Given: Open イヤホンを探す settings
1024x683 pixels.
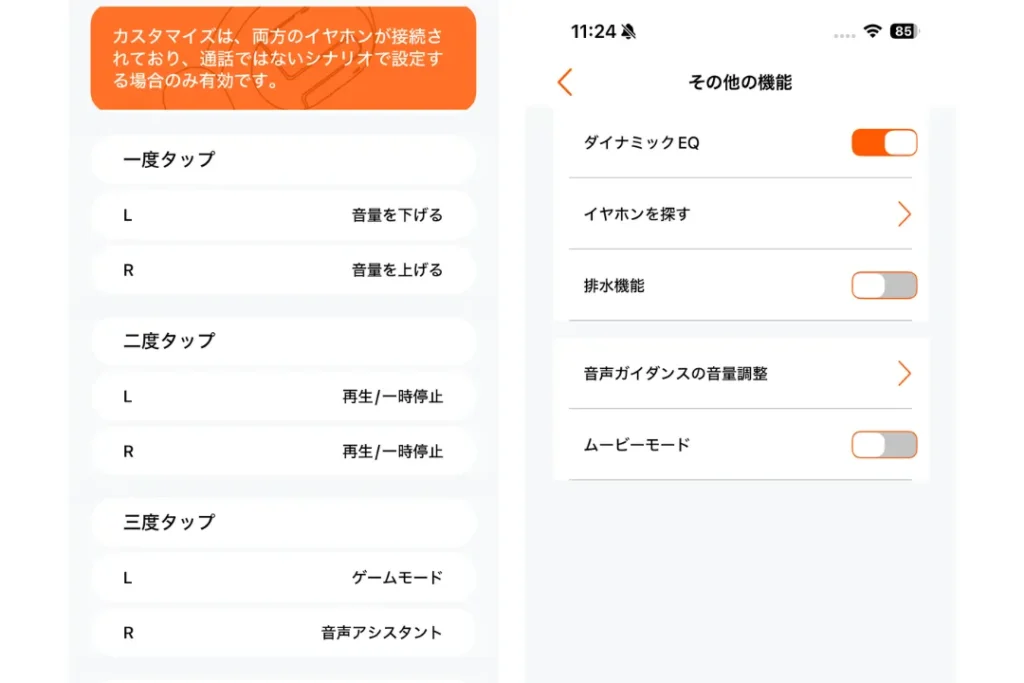Looking at the screenshot, I should coord(740,213).
